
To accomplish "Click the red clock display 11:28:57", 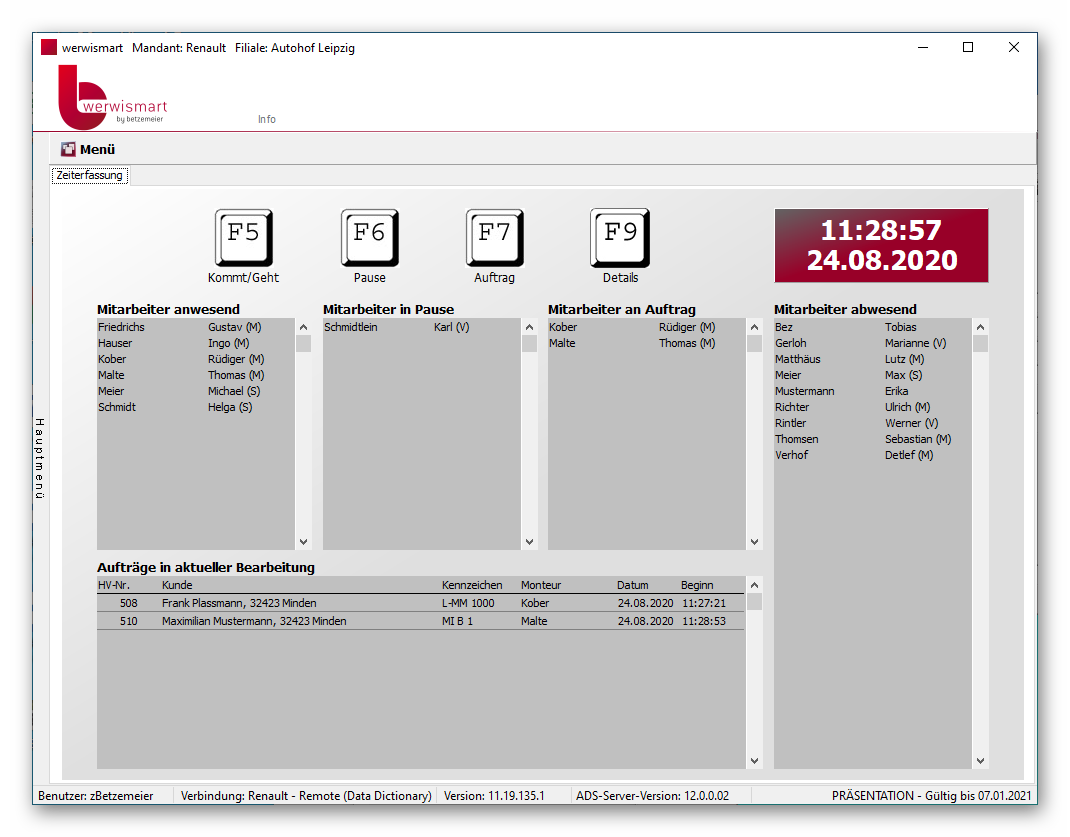I will (x=881, y=246).
